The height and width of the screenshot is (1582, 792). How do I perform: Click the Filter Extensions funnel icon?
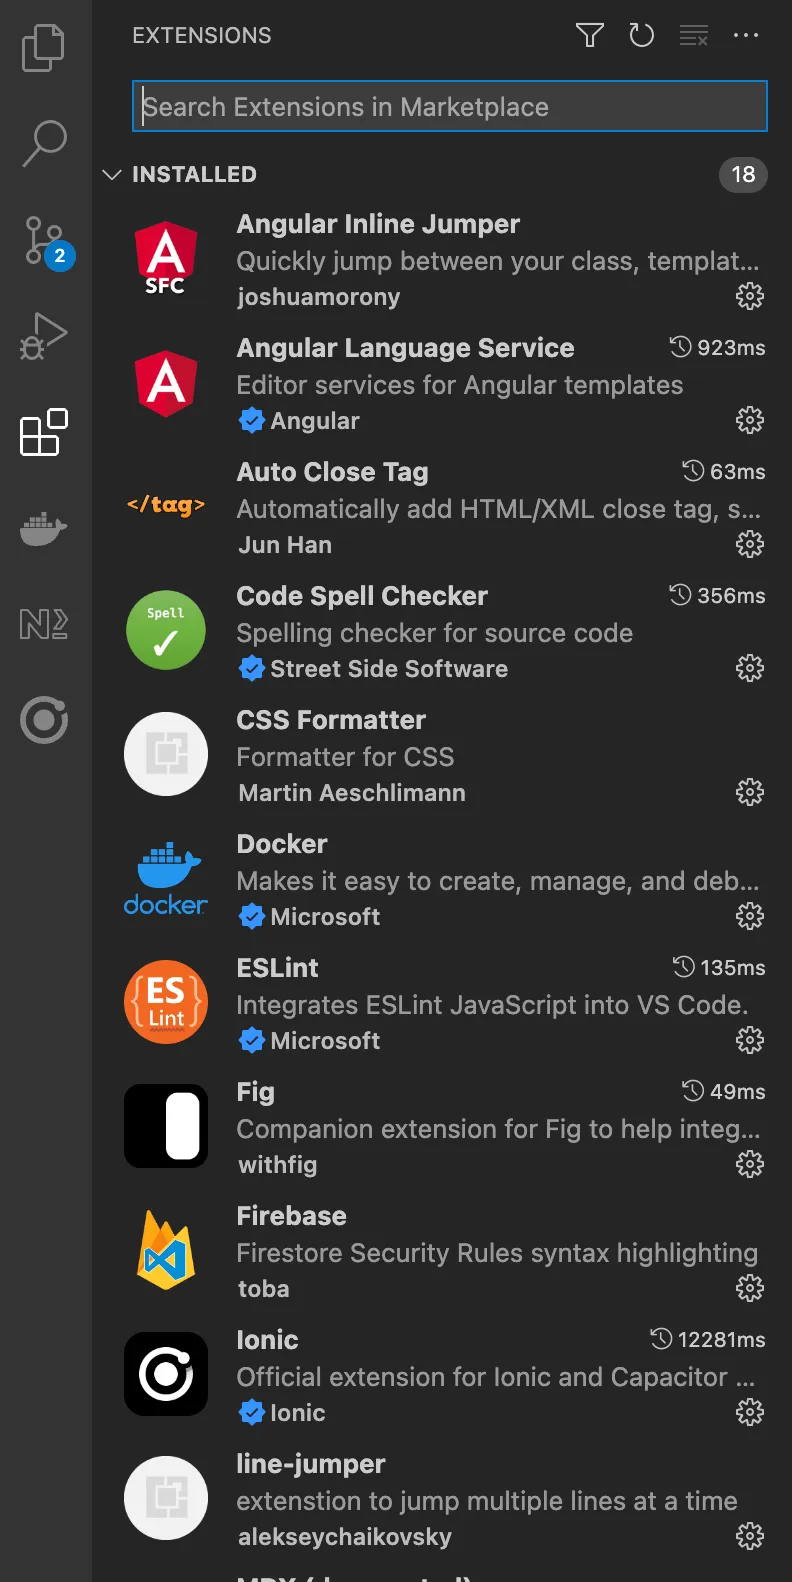pos(590,36)
